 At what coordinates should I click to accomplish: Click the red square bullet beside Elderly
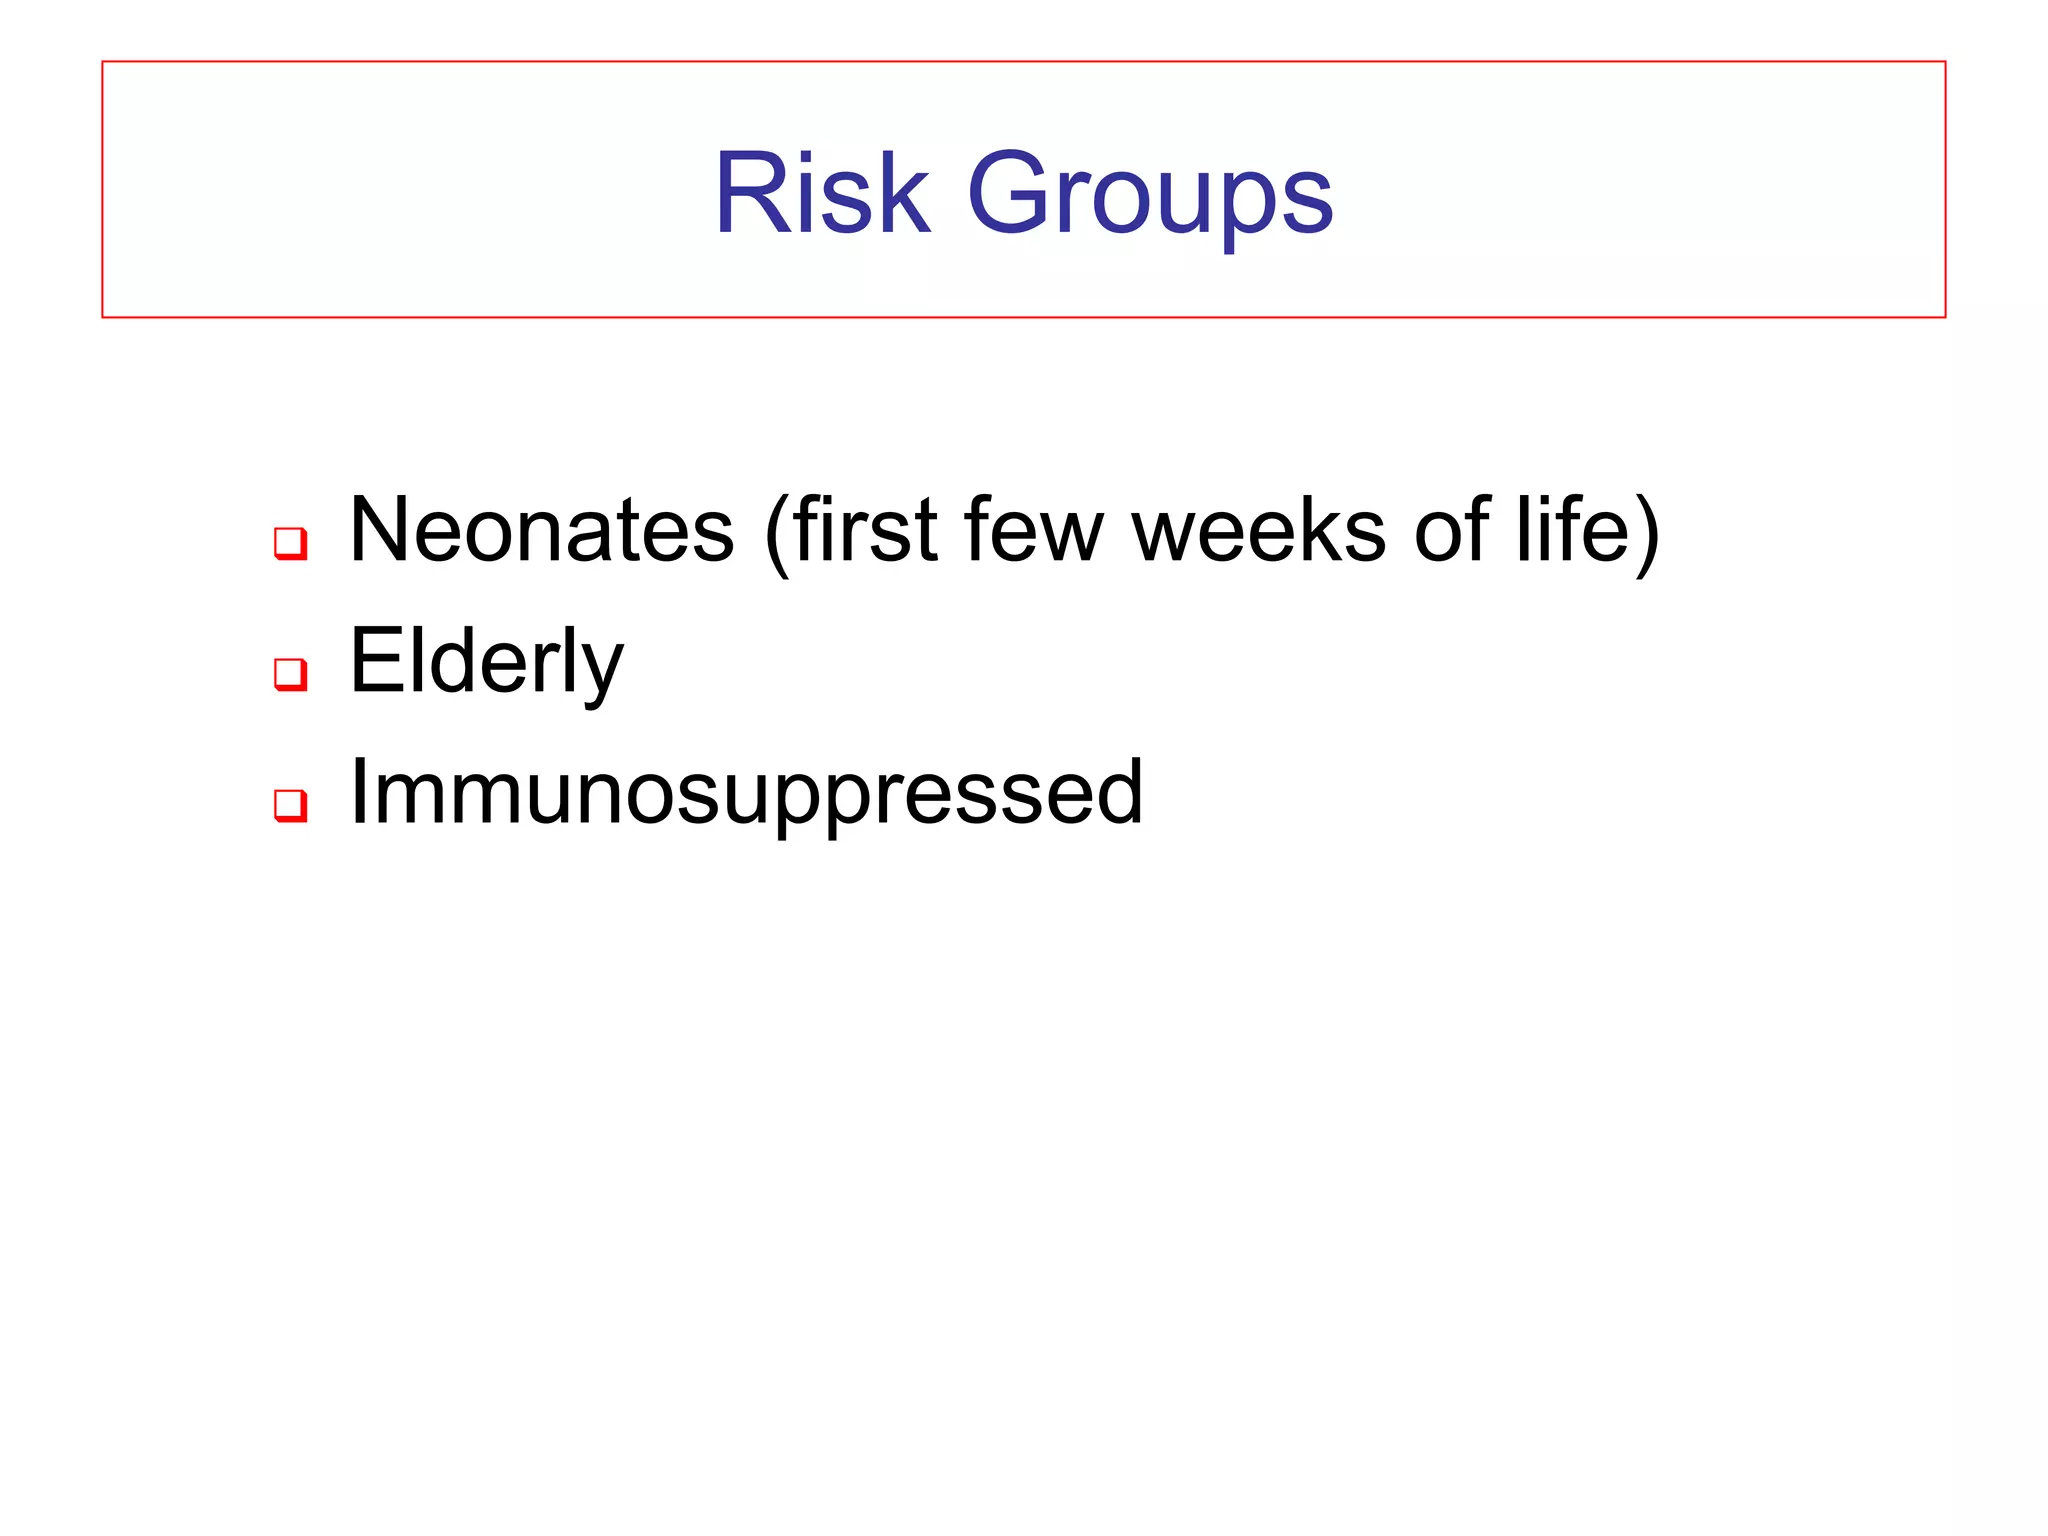(x=290, y=673)
